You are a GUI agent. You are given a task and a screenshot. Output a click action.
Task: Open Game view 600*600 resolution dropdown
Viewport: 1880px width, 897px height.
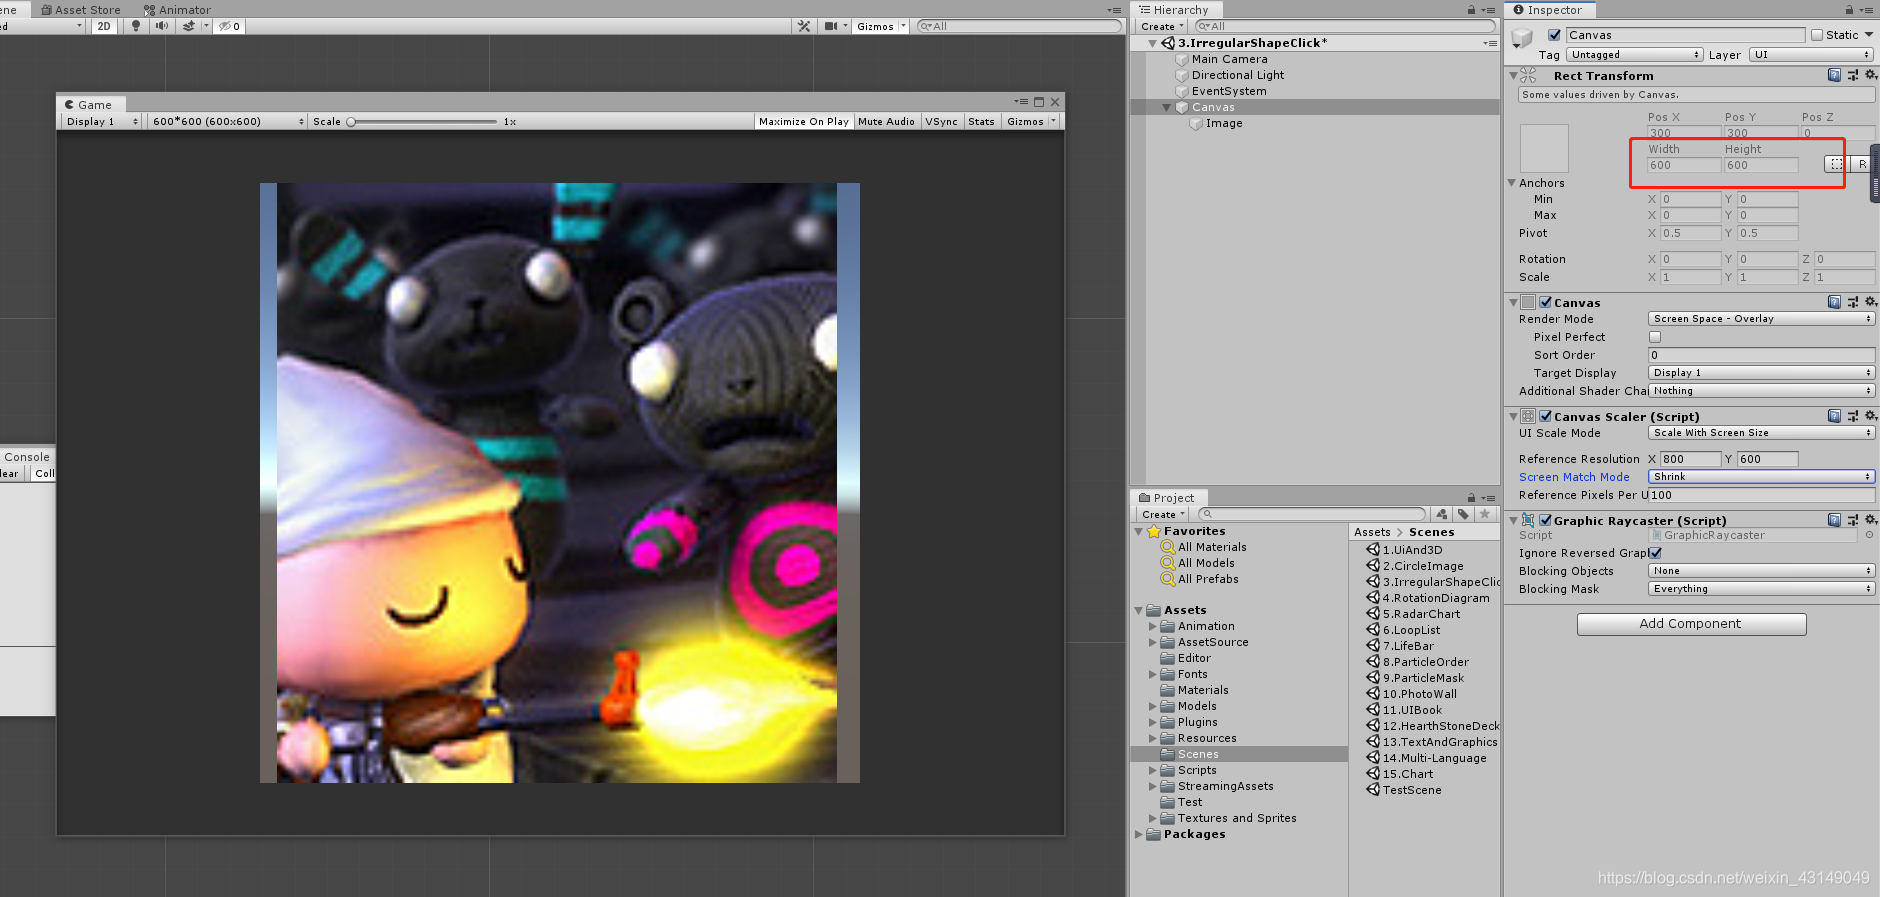click(x=227, y=121)
